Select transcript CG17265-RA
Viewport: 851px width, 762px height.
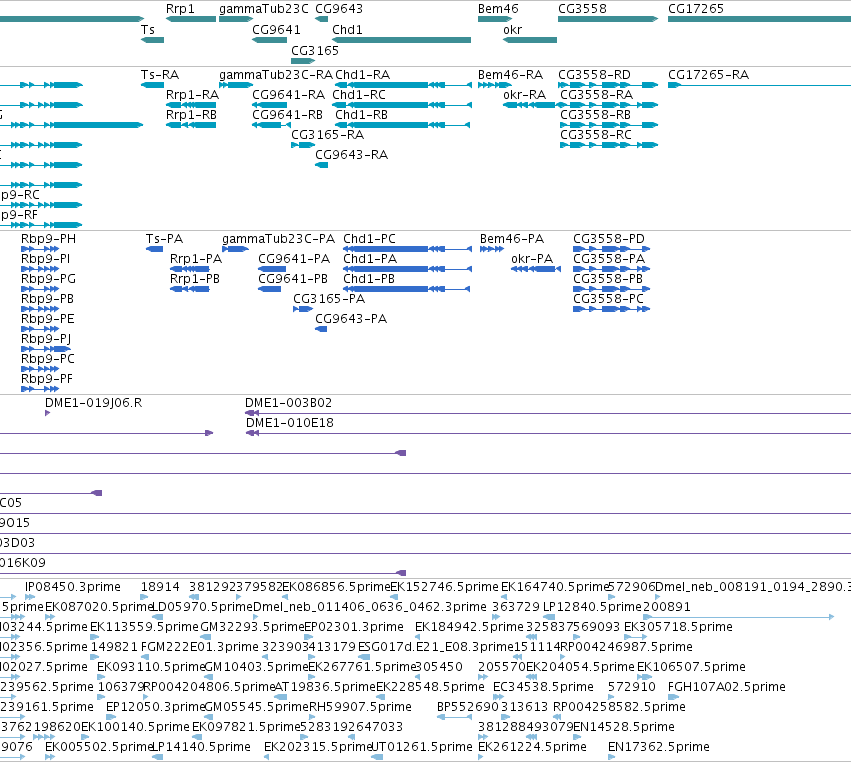[x=759, y=85]
